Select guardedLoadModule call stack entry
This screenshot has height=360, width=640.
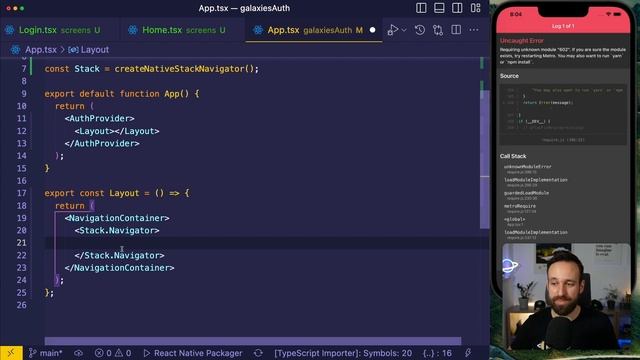(x=526, y=195)
